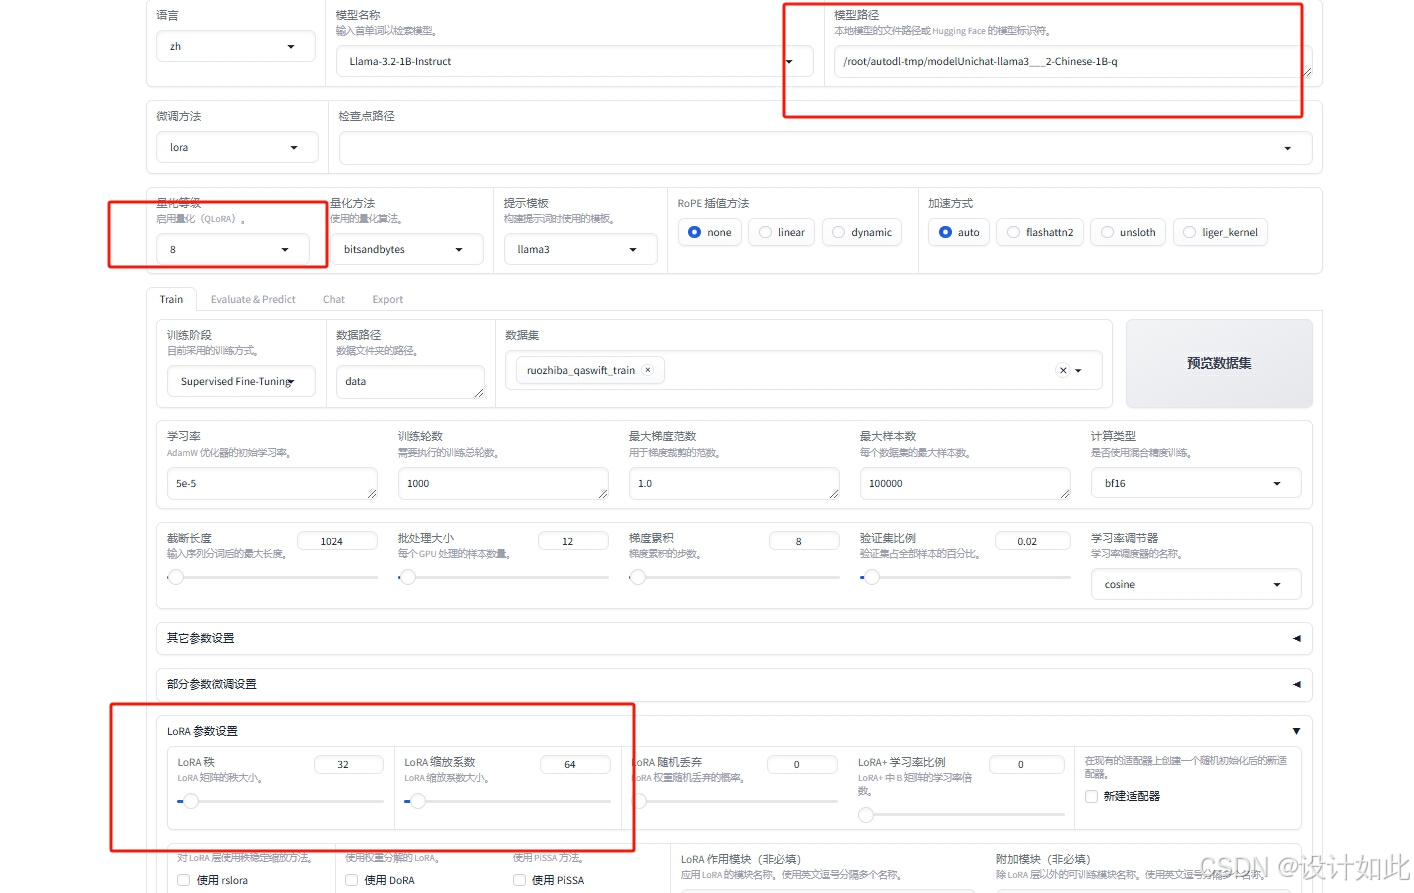Adjust the LoRA+ 学习率比例 slider
This screenshot has height=893, width=1414.
(x=961, y=815)
